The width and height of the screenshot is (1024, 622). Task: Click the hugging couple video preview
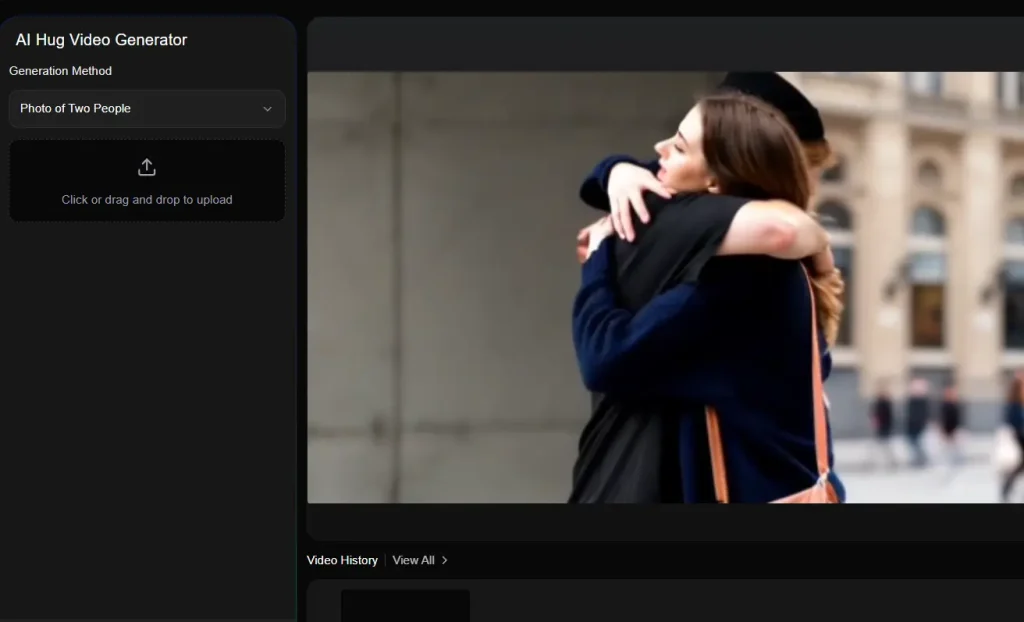[665, 285]
